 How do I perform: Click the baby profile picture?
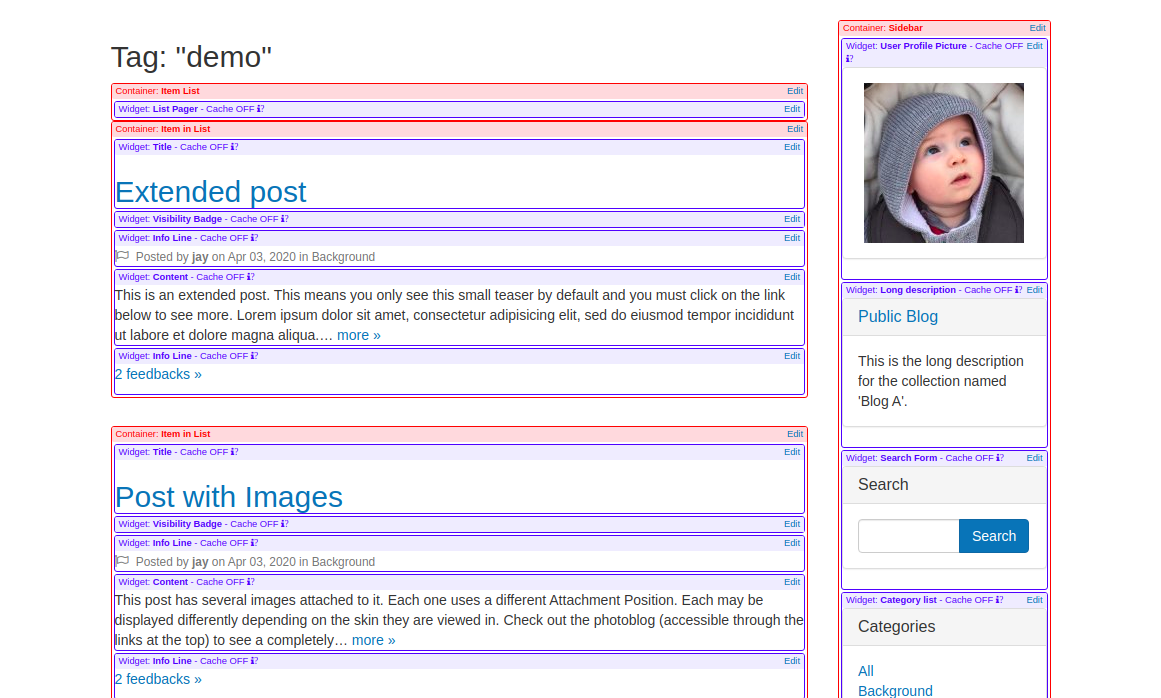944,163
